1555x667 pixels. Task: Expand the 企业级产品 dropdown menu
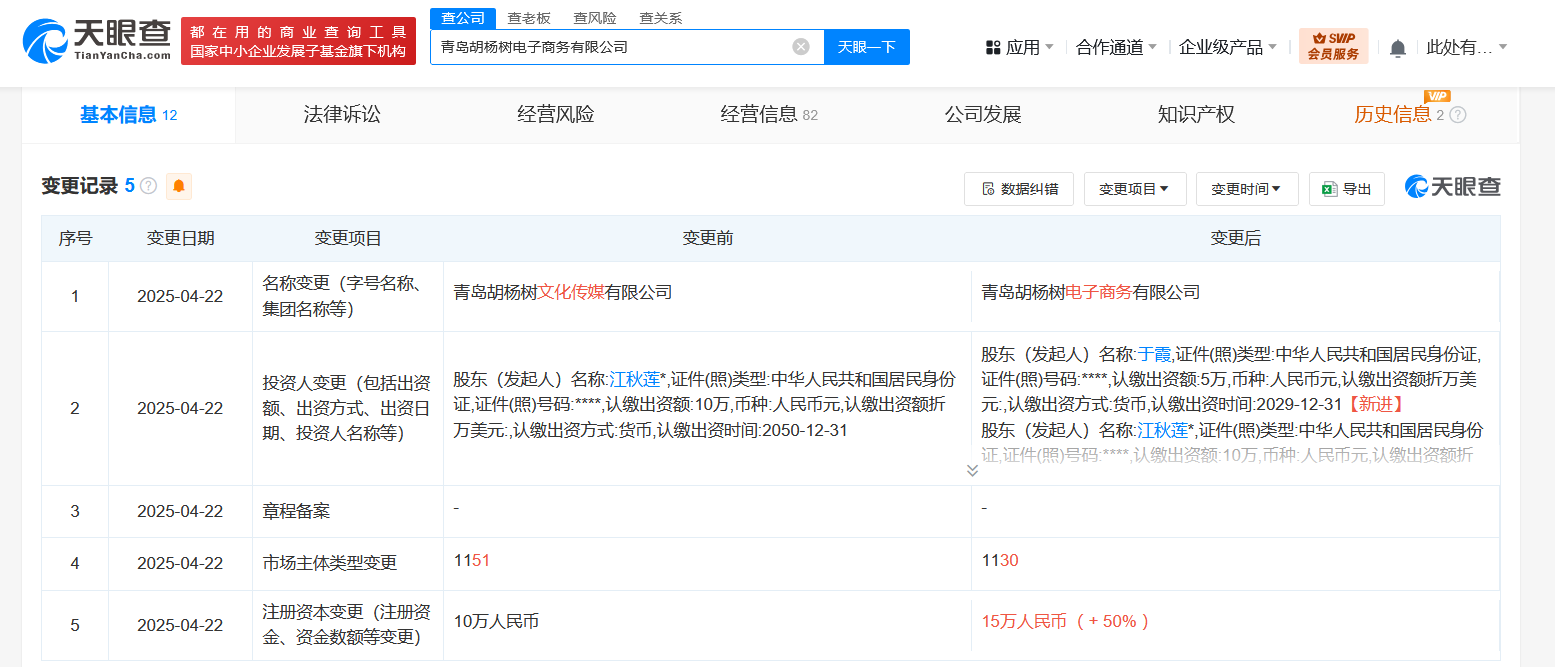tap(1227, 47)
